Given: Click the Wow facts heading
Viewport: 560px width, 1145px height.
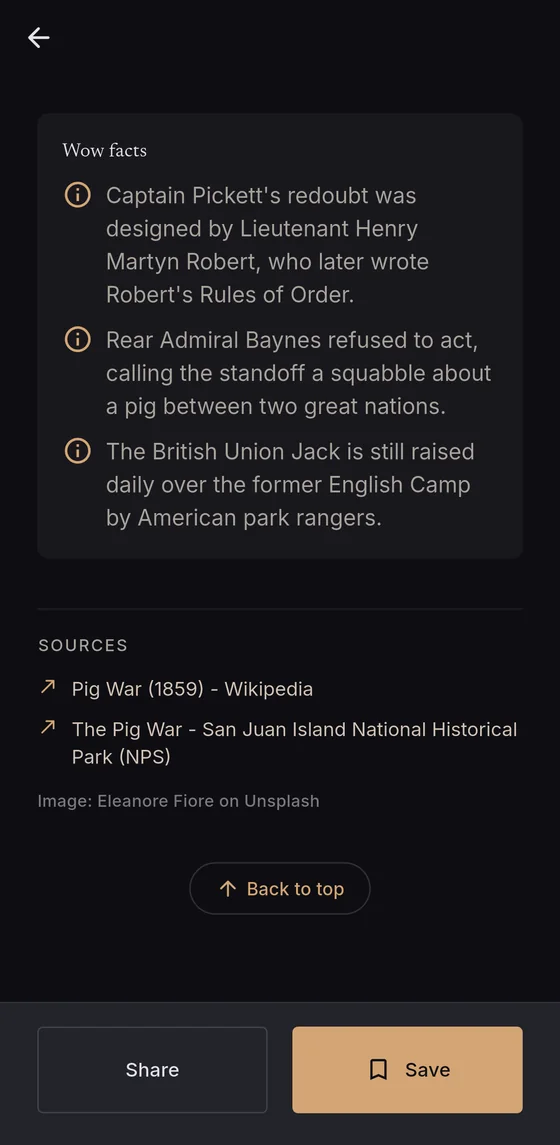Looking at the screenshot, I should [104, 150].
